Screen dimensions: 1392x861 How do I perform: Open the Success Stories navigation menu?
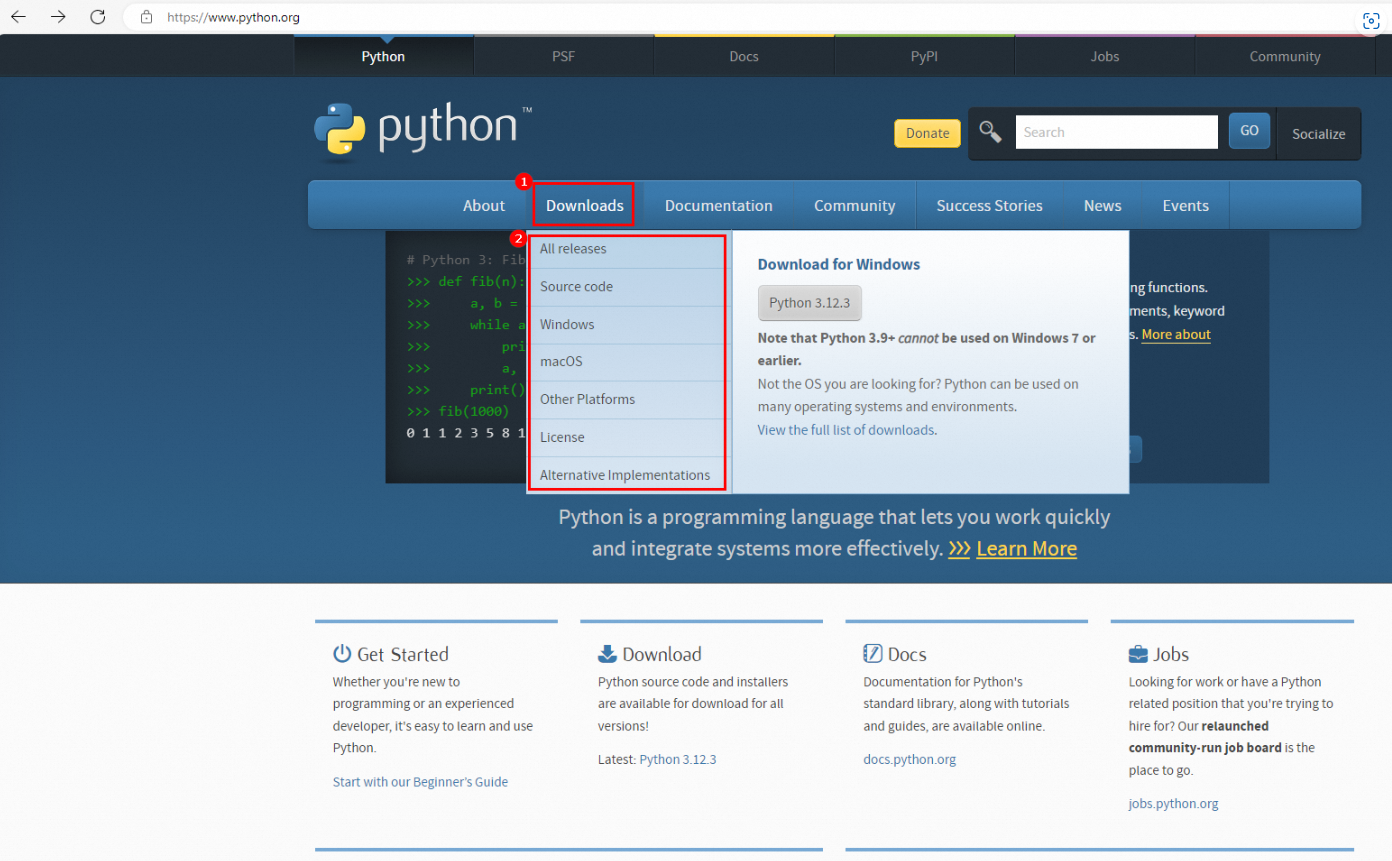point(990,206)
